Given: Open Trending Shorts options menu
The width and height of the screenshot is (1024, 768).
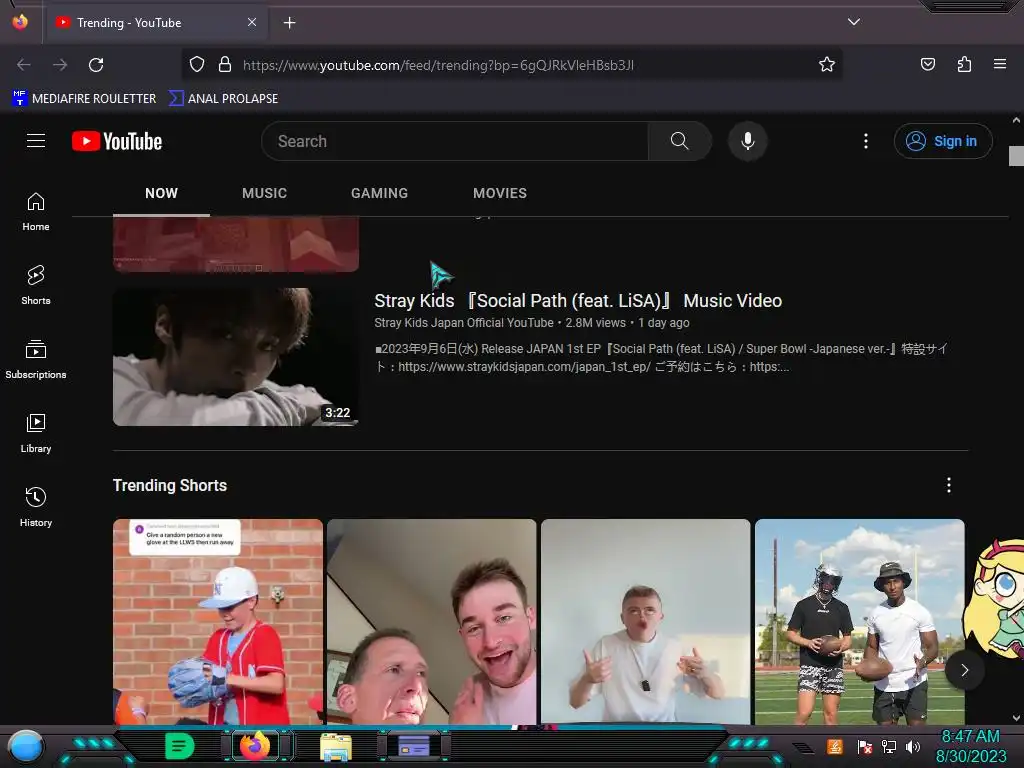Looking at the screenshot, I should click(949, 485).
